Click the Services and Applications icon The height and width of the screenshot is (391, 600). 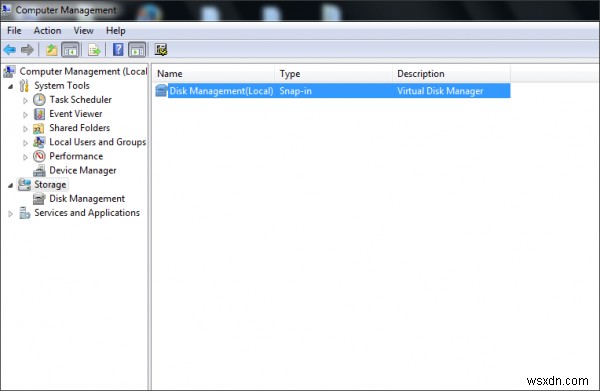point(24,213)
